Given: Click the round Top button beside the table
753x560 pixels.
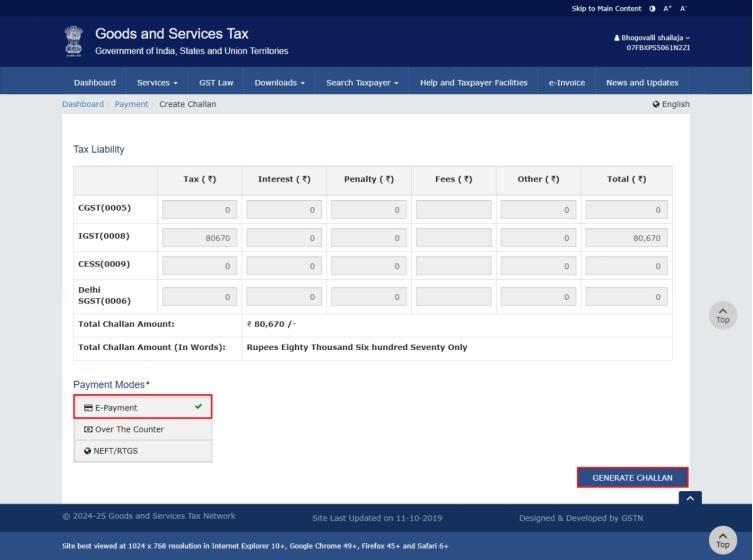Looking at the screenshot, I should (x=723, y=316).
